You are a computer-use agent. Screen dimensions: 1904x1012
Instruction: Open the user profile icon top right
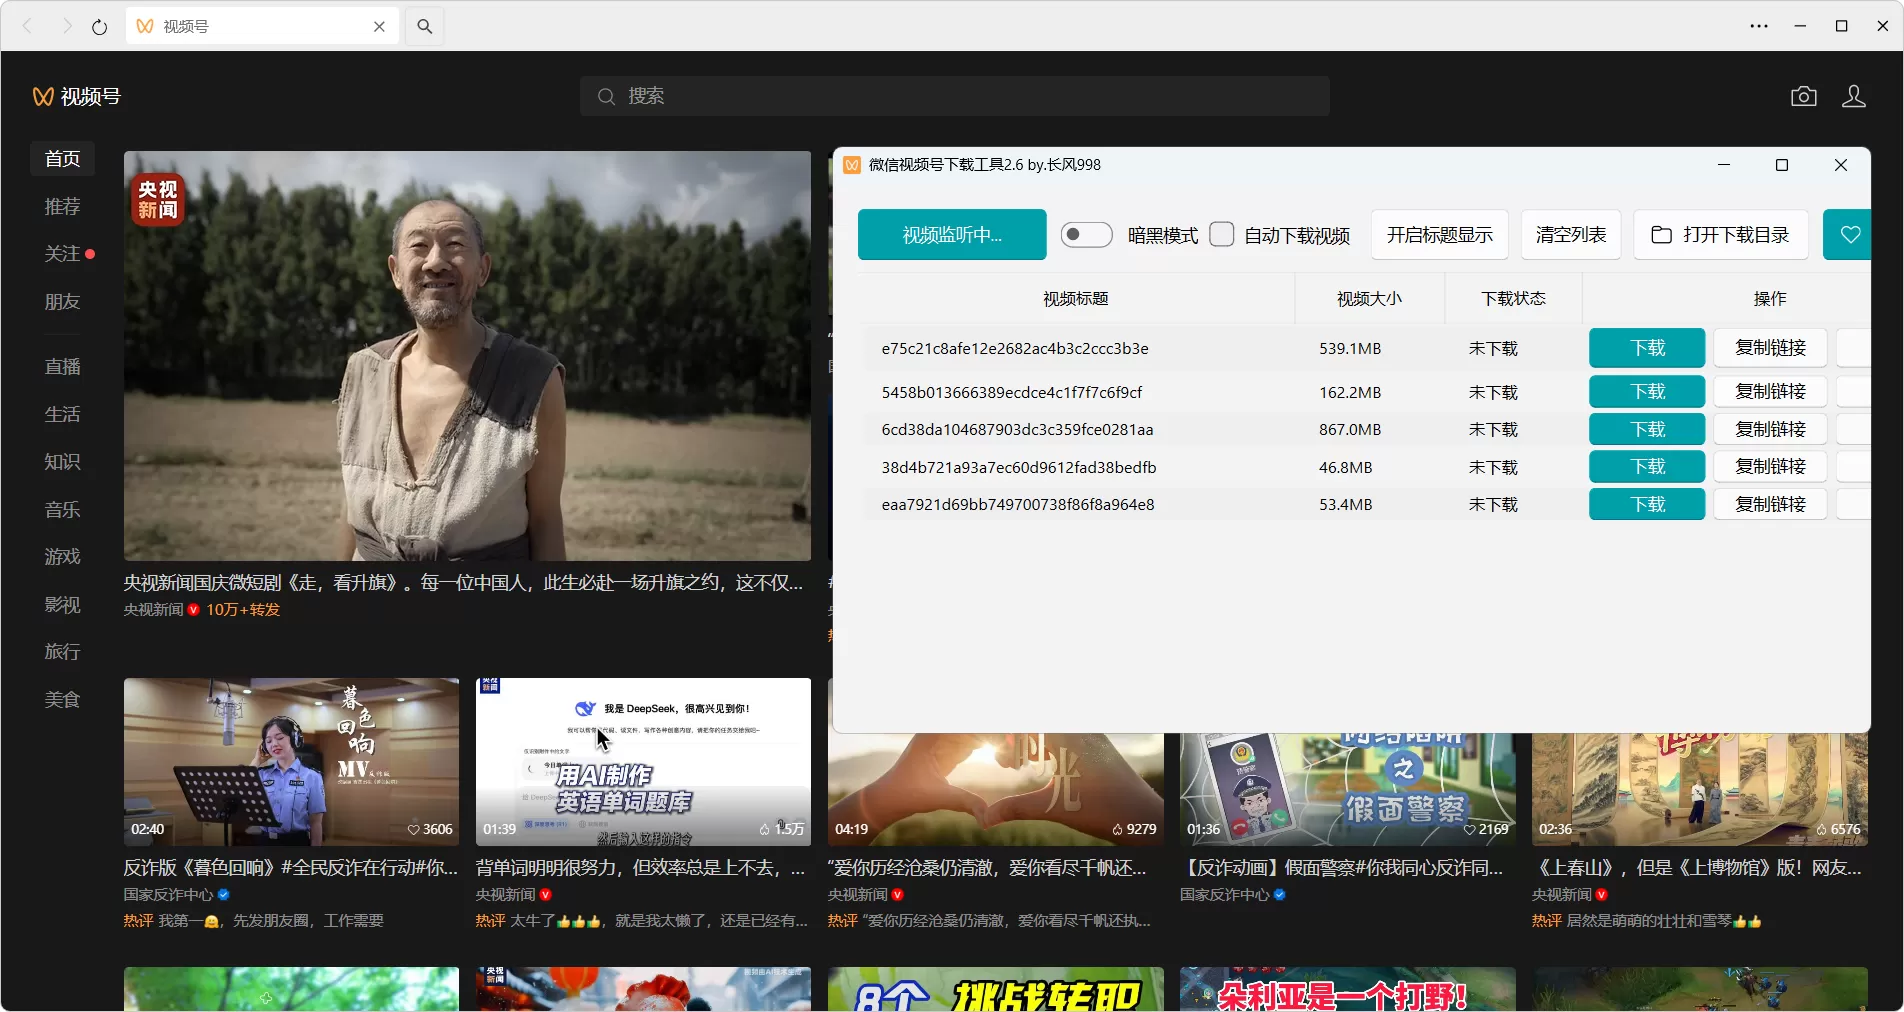tap(1853, 95)
